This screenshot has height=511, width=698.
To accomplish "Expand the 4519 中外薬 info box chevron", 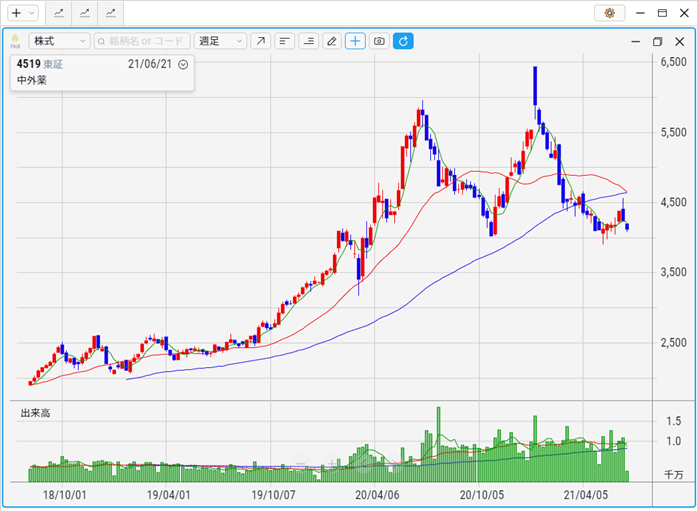I will (x=183, y=65).
